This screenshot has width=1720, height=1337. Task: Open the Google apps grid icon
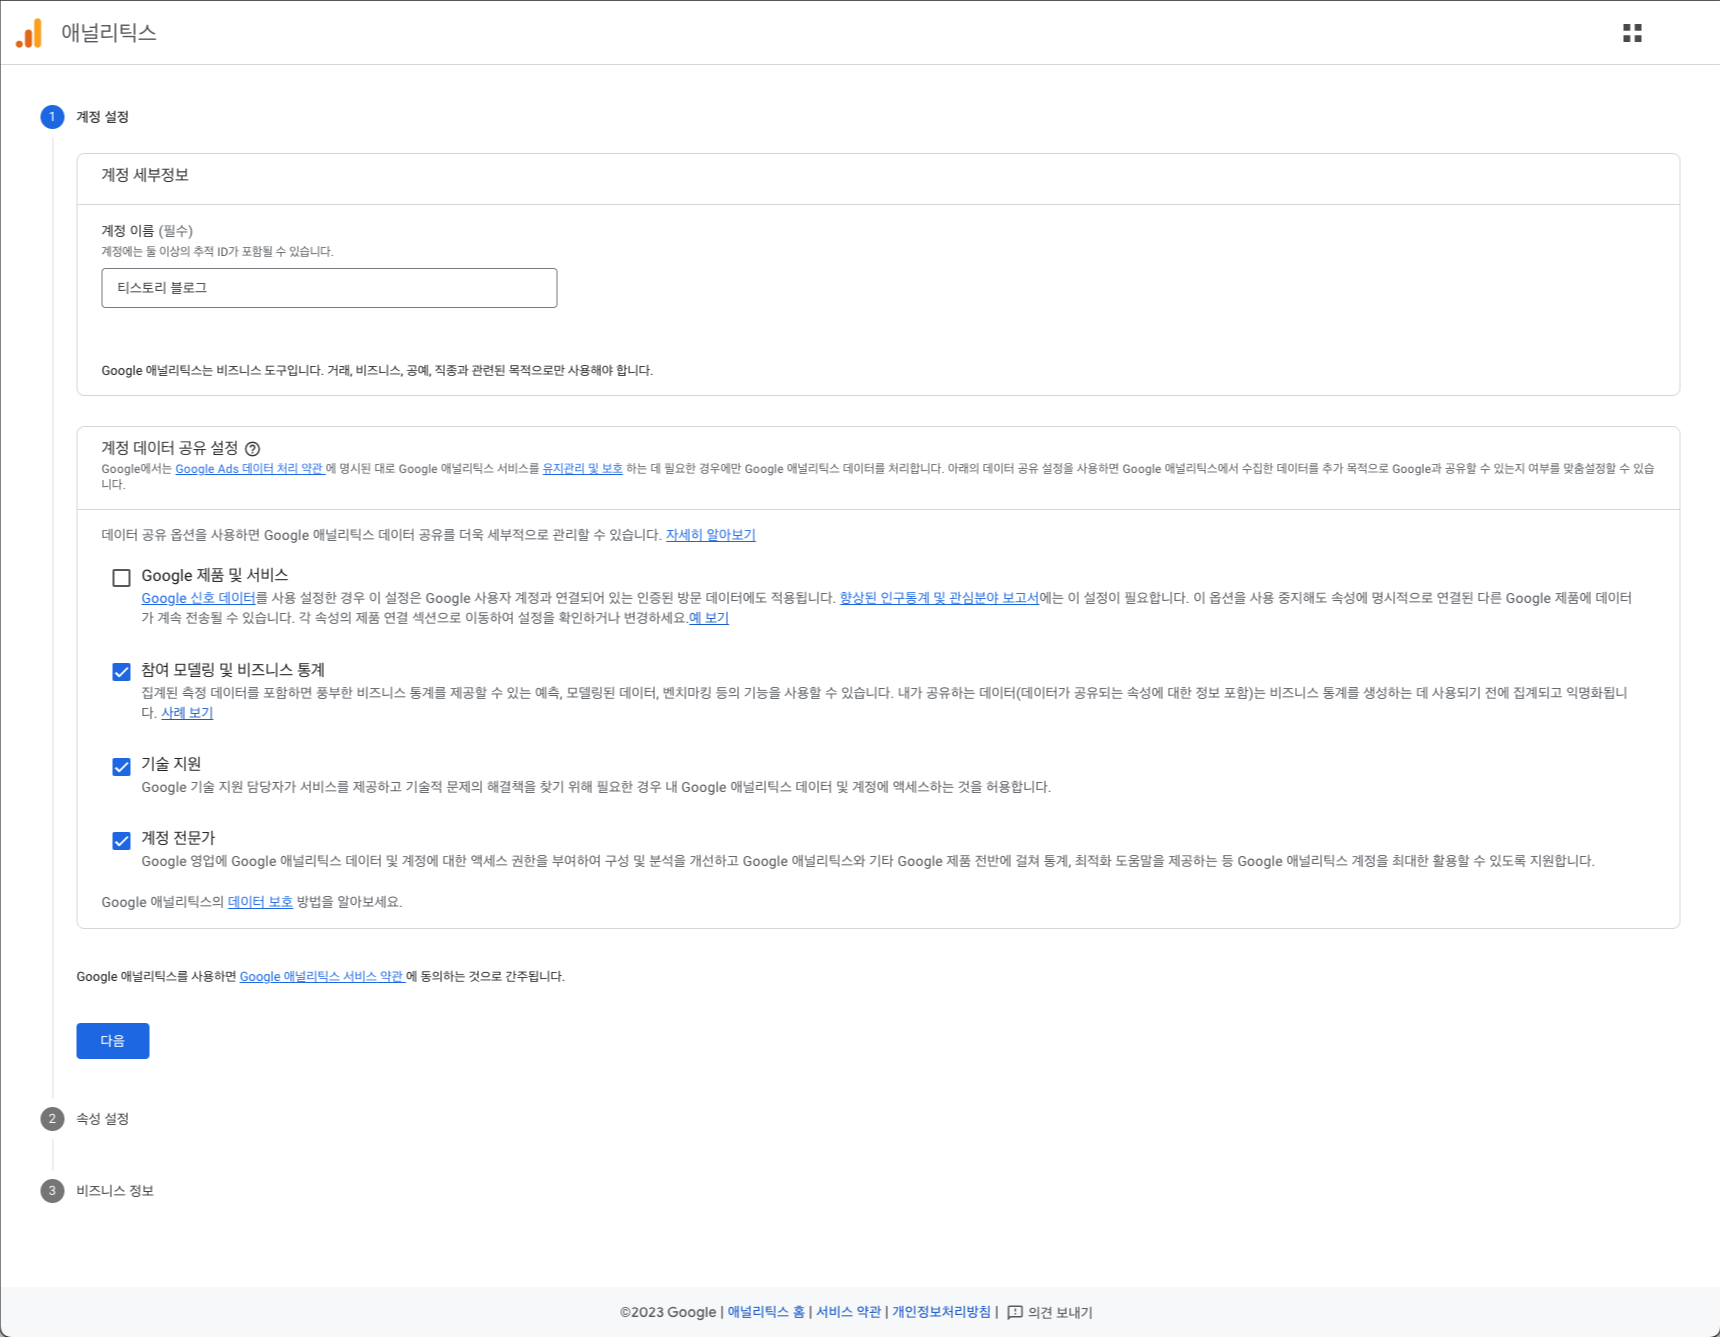coord(1632,33)
